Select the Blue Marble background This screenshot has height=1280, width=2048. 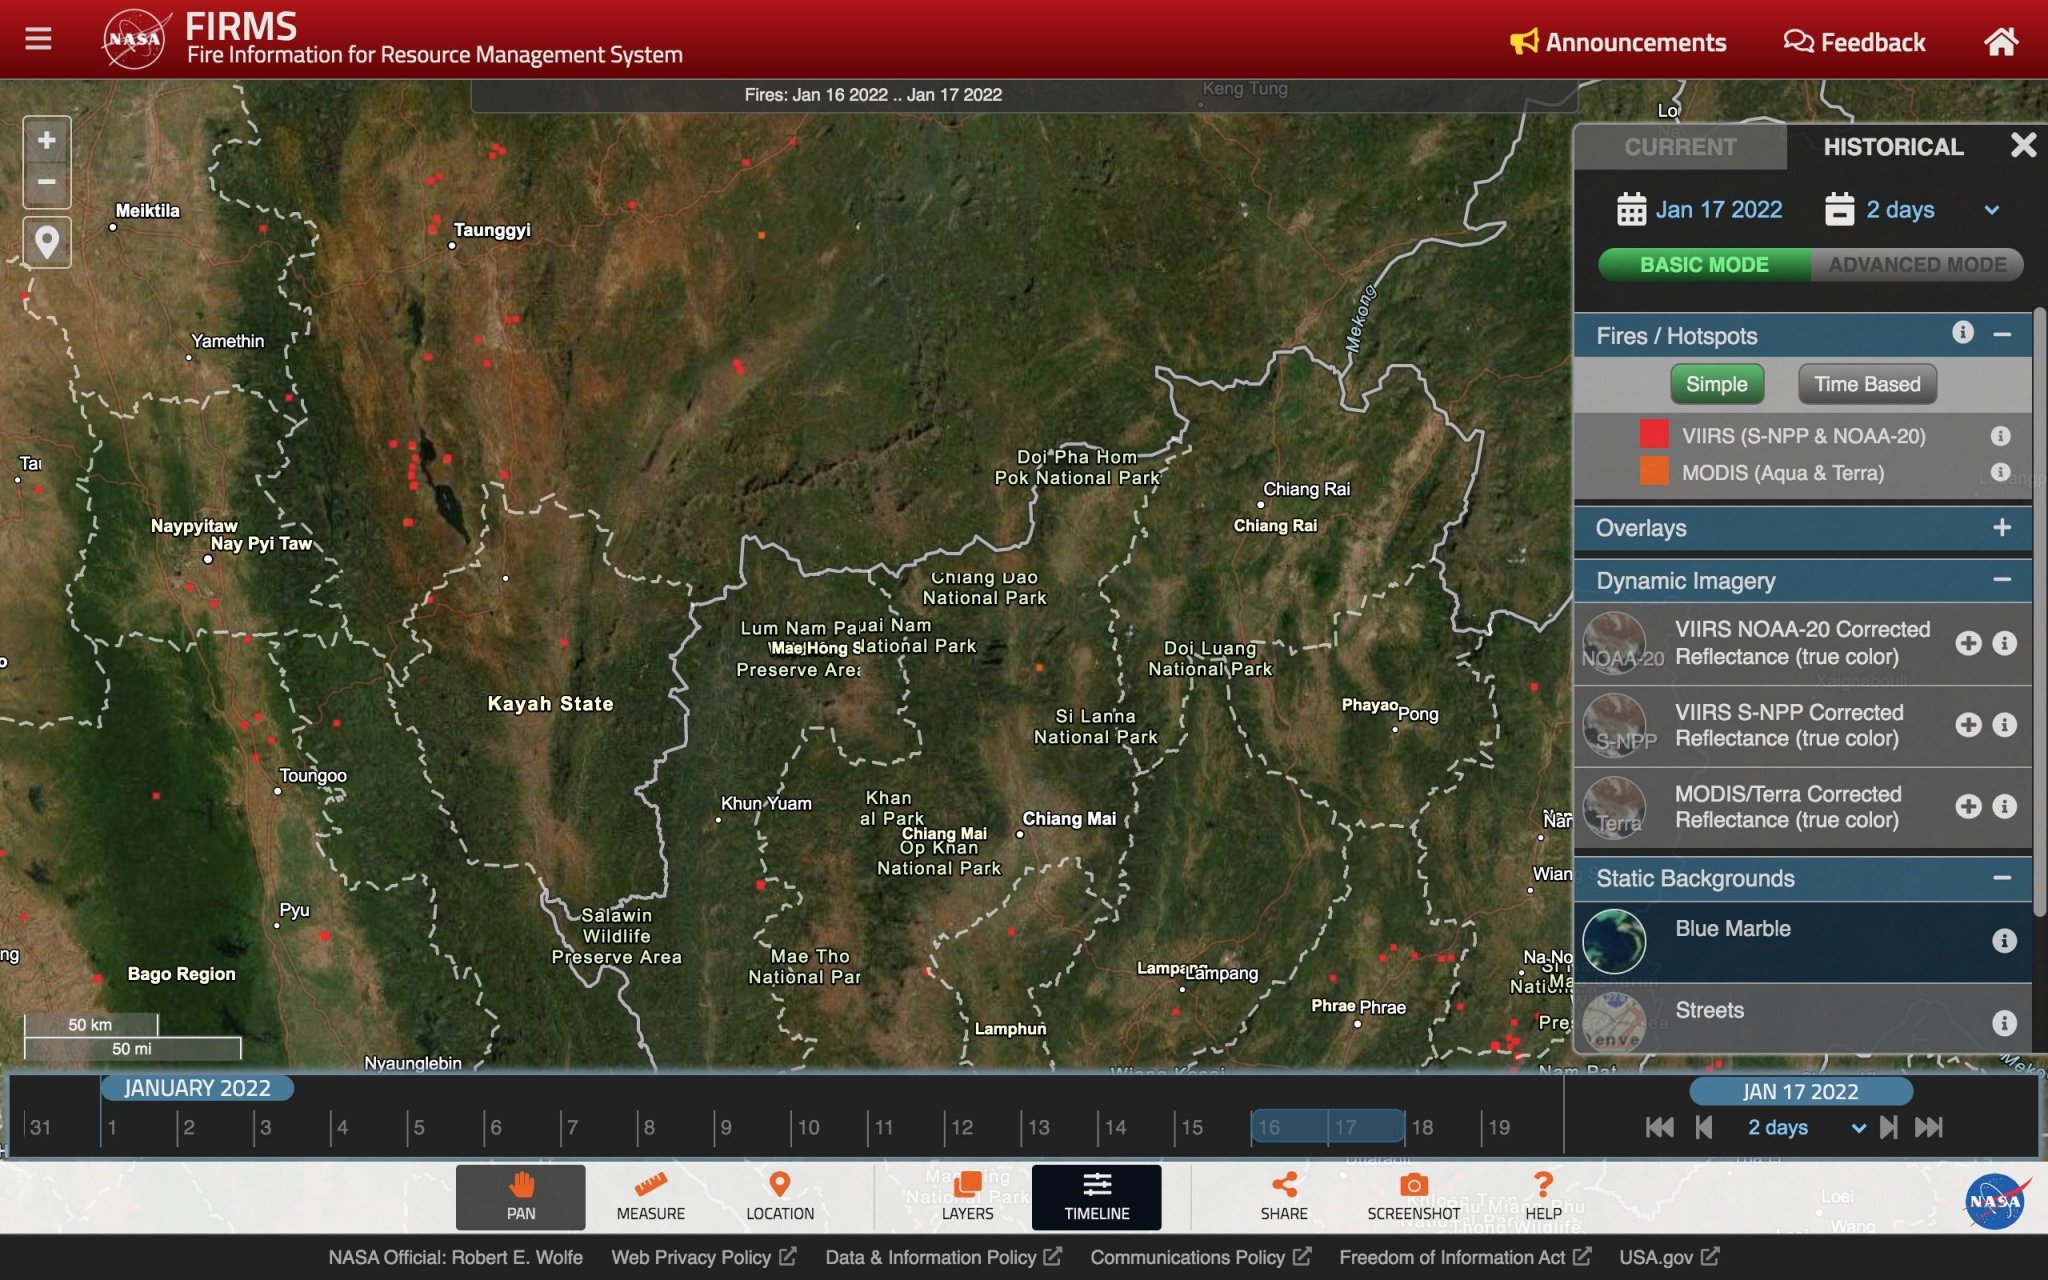tap(1803, 941)
